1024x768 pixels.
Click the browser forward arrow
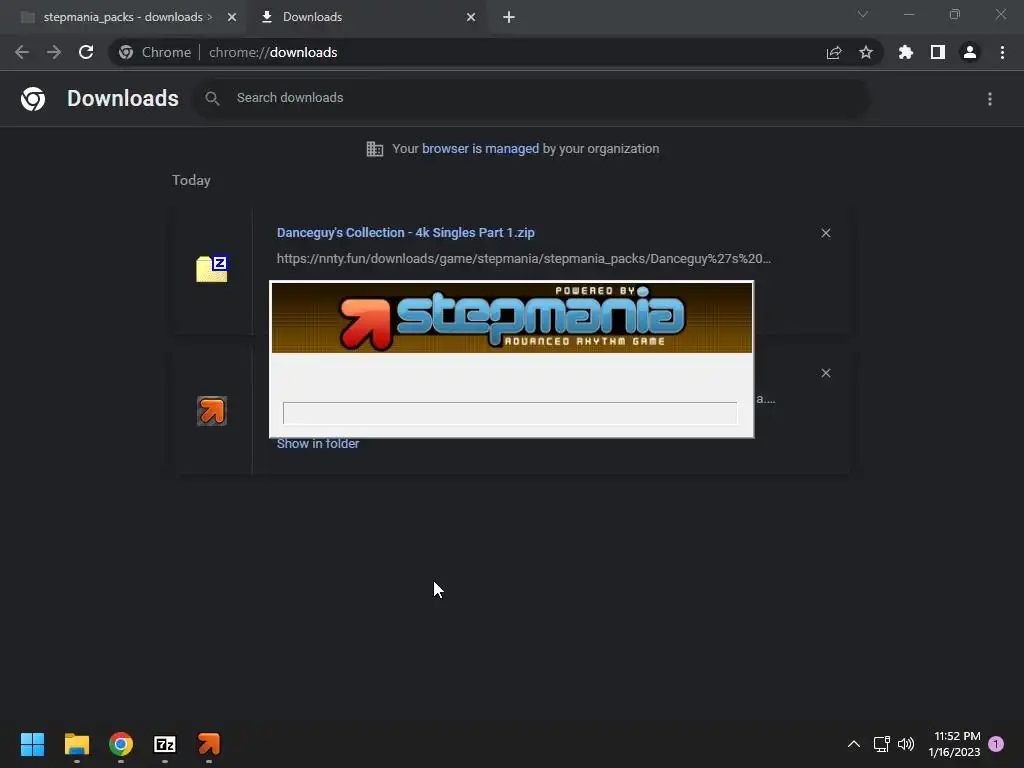pyautogui.click(x=54, y=52)
